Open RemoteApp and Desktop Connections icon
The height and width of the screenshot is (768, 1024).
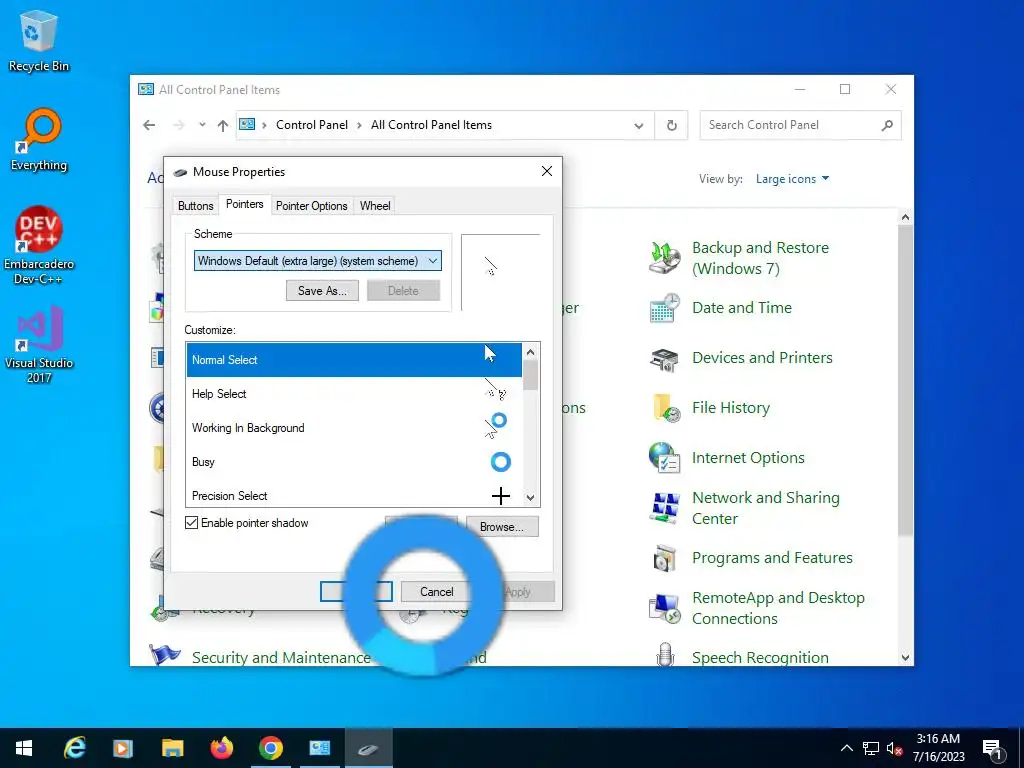click(664, 608)
